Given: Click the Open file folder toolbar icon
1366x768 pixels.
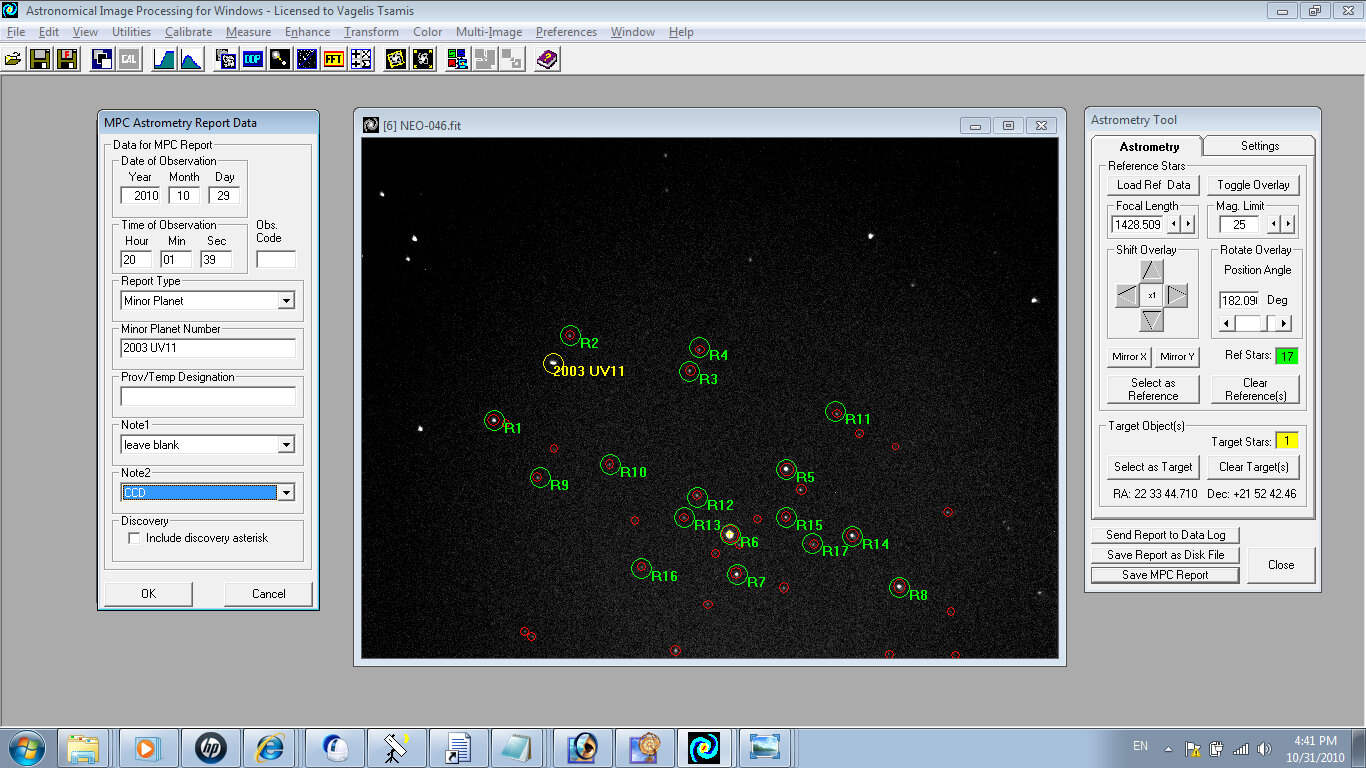Looking at the screenshot, I should tap(14, 59).
